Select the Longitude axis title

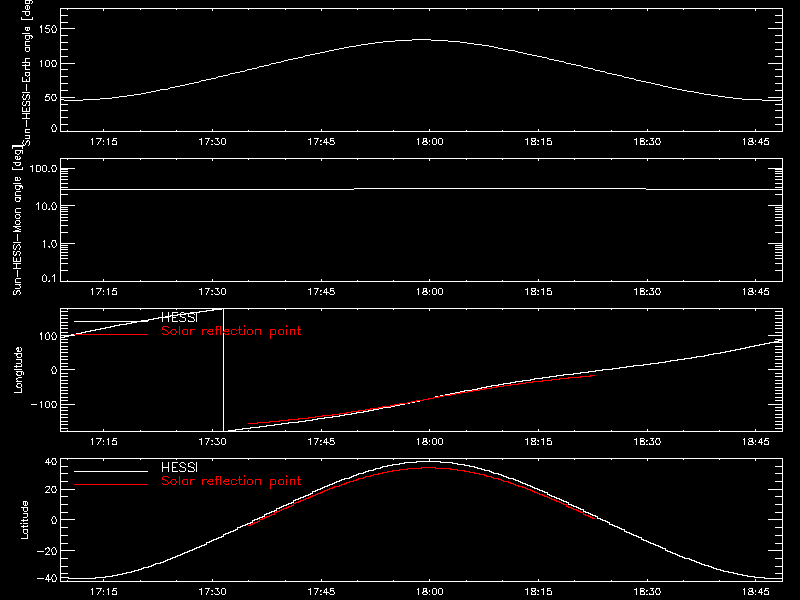[x=18, y=370]
